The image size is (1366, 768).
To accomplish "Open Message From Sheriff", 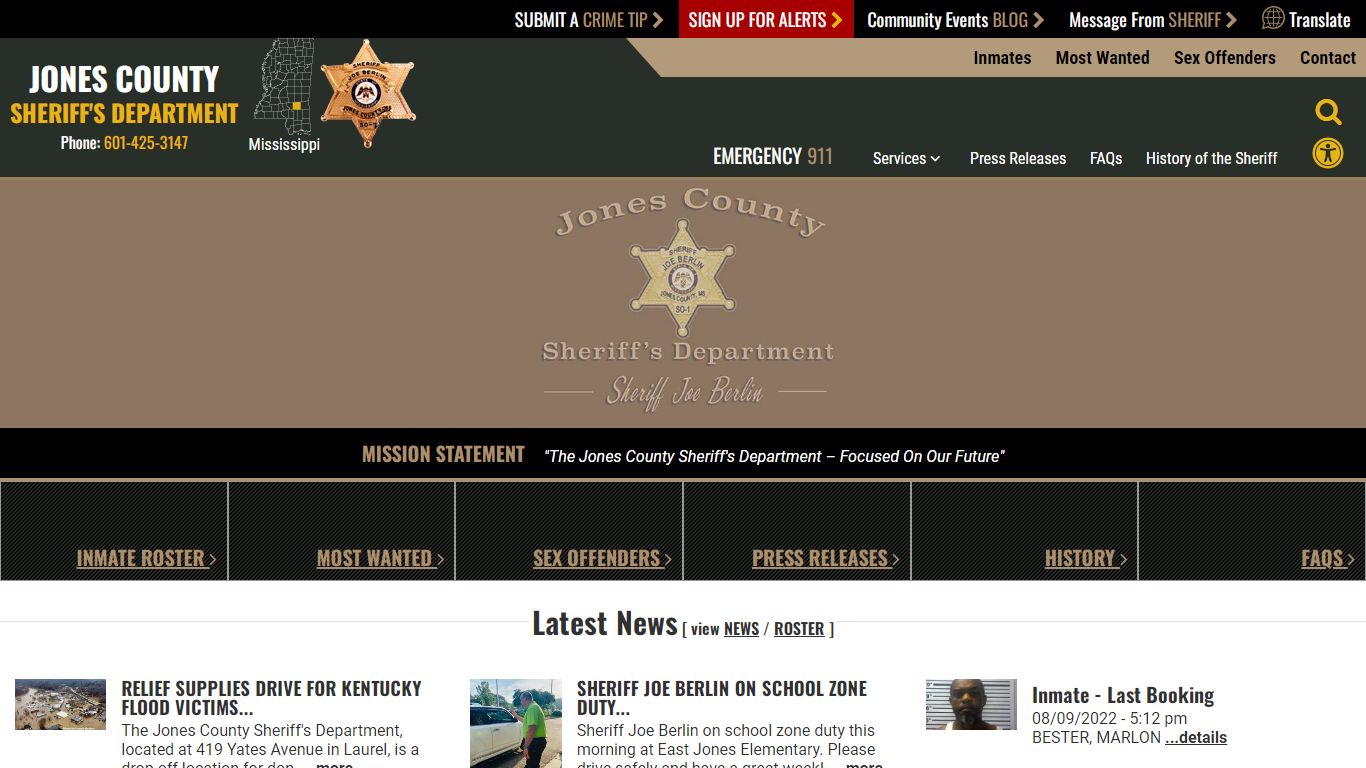I will pos(1153,19).
